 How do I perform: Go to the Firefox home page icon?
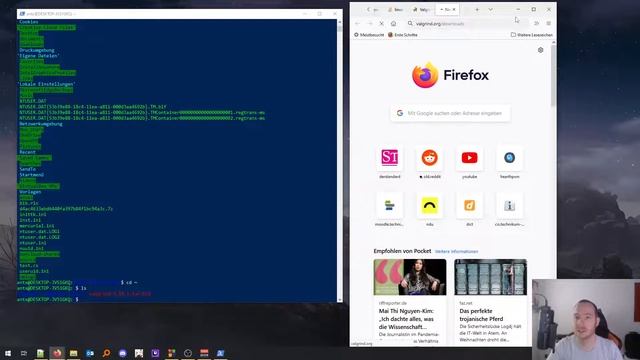coord(393,24)
